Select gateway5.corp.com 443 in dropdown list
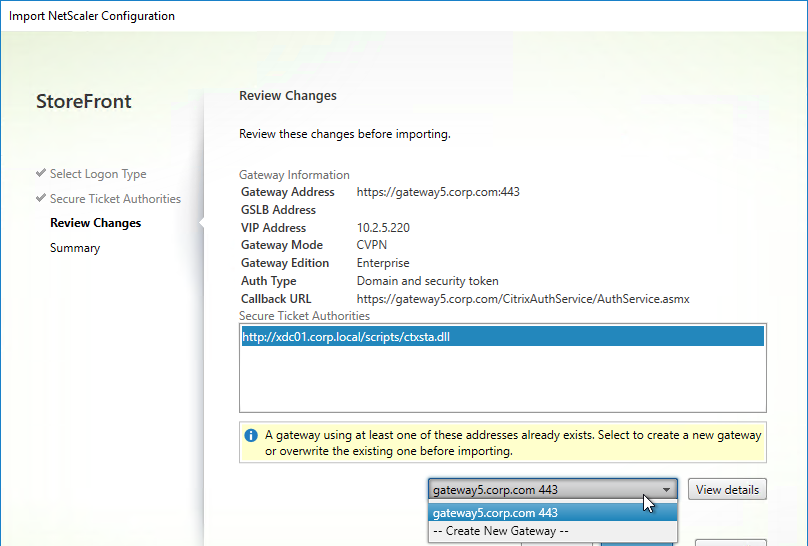Viewport: 808px width, 546px height. 552,513
